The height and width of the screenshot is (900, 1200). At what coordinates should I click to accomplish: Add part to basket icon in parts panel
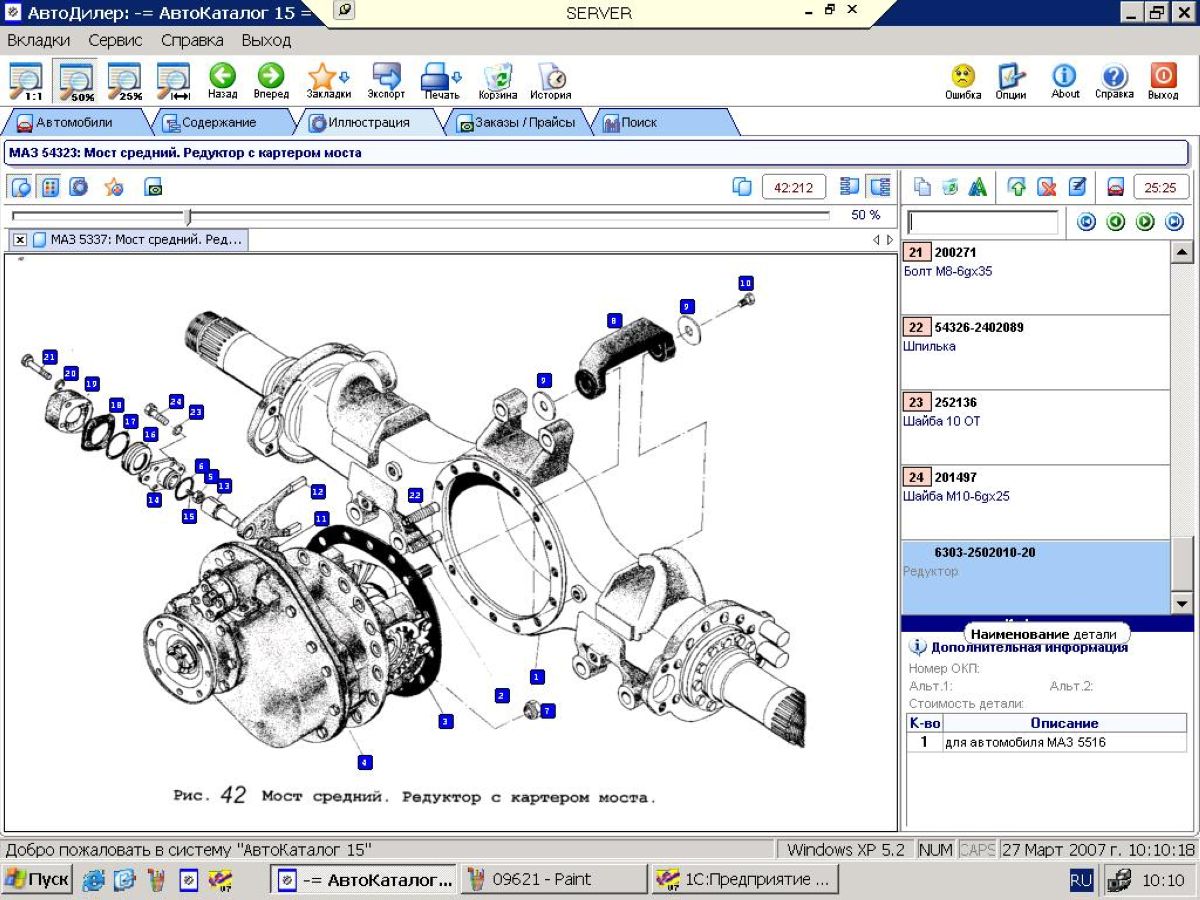[950, 187]
